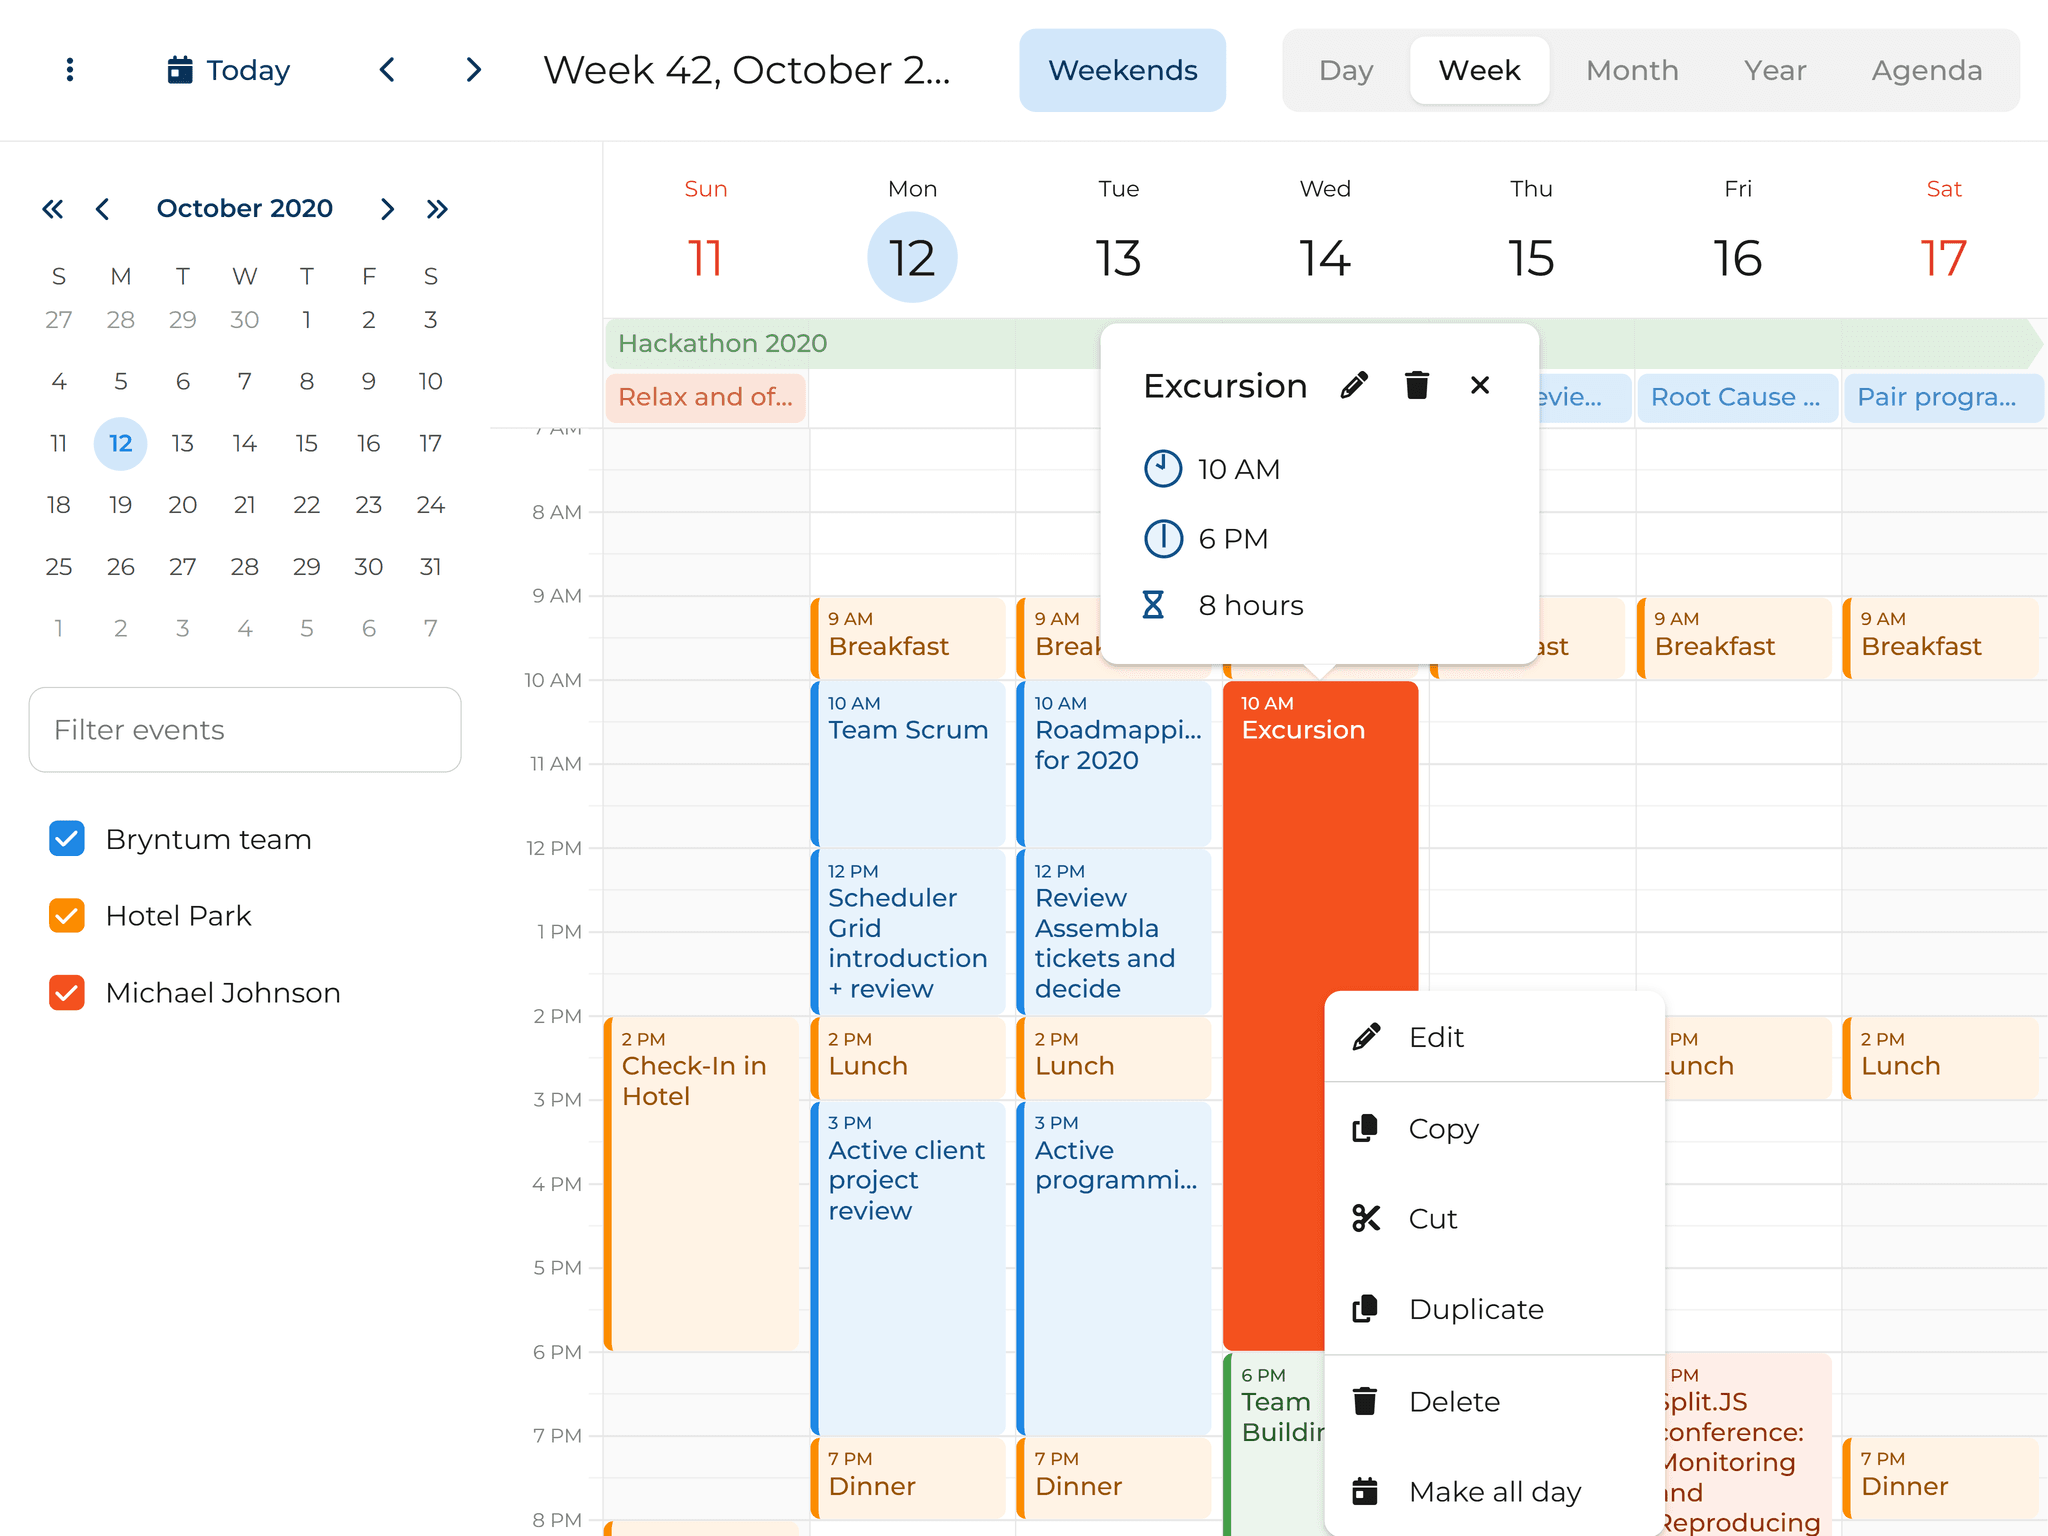Toggle the Michael Johnson calendar off
The height and width of the screenshot is (1536, 2048).
[66, 992]
